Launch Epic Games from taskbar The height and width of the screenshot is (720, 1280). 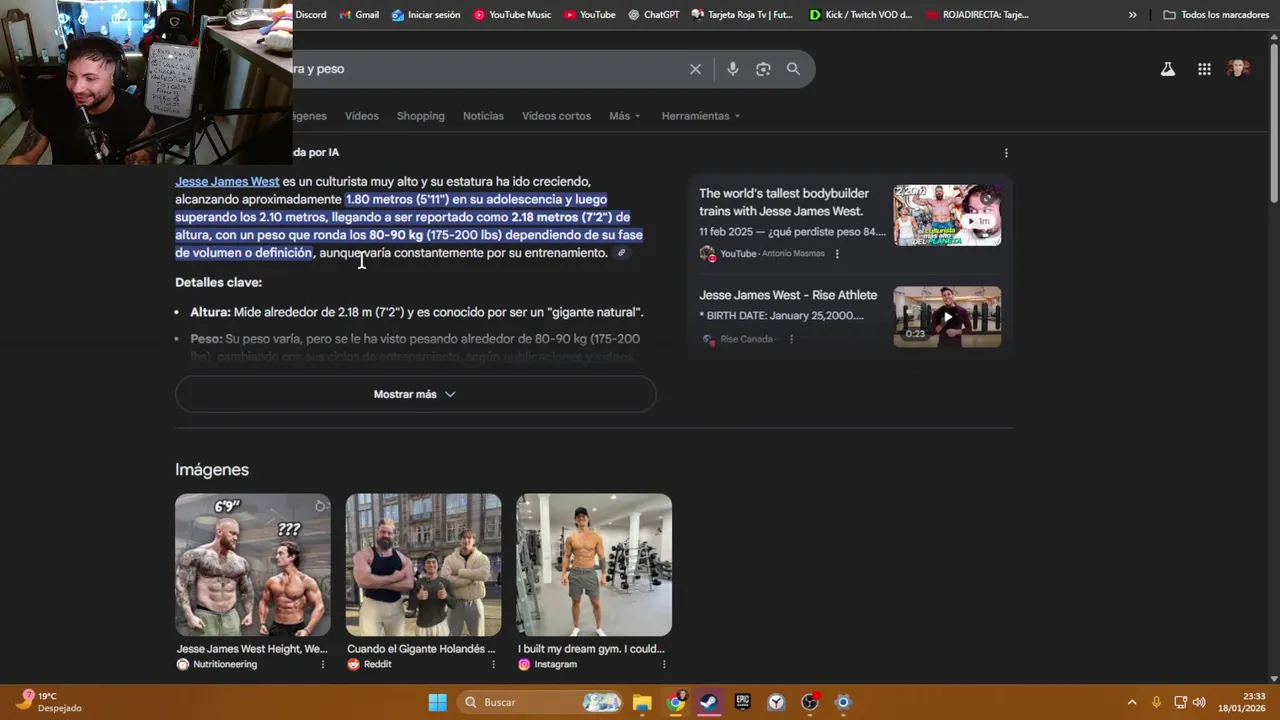(742, 702)
